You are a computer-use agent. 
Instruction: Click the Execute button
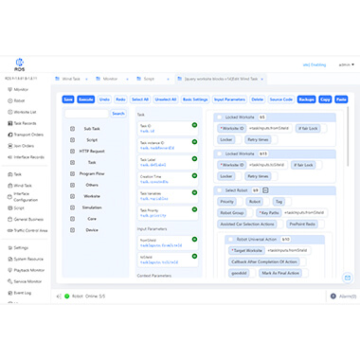pos(86,99)
